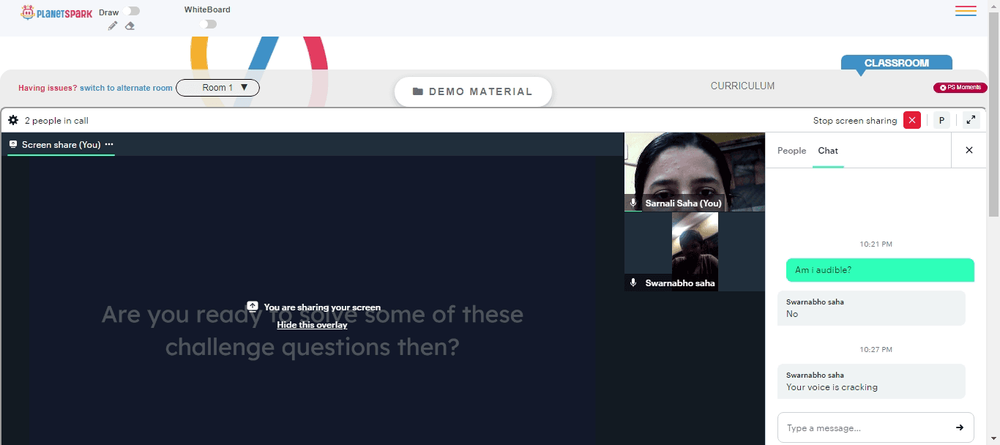Click the 2 people in call label

point(57,120)
